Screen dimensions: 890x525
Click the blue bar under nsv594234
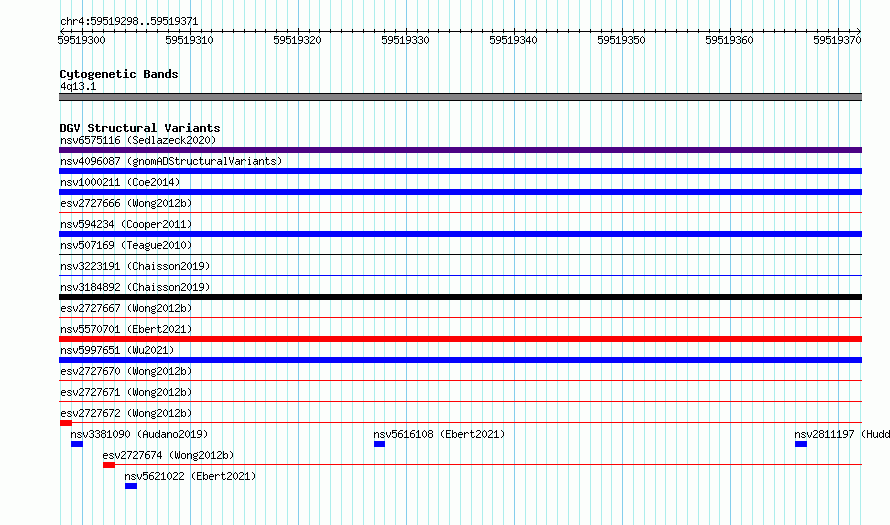[460, 234]
